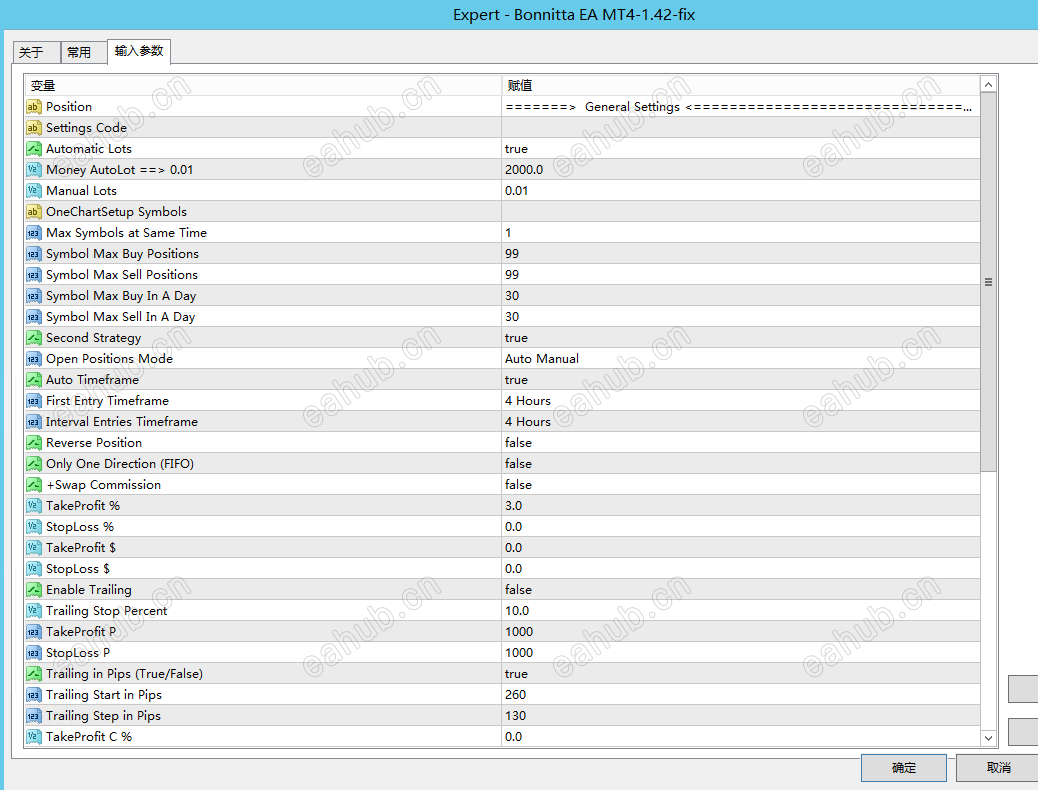Viewport: 1038px width, 790px height.
Task: Click the boolean icon beside Second Strategy
Action: [x=33, y=338]
